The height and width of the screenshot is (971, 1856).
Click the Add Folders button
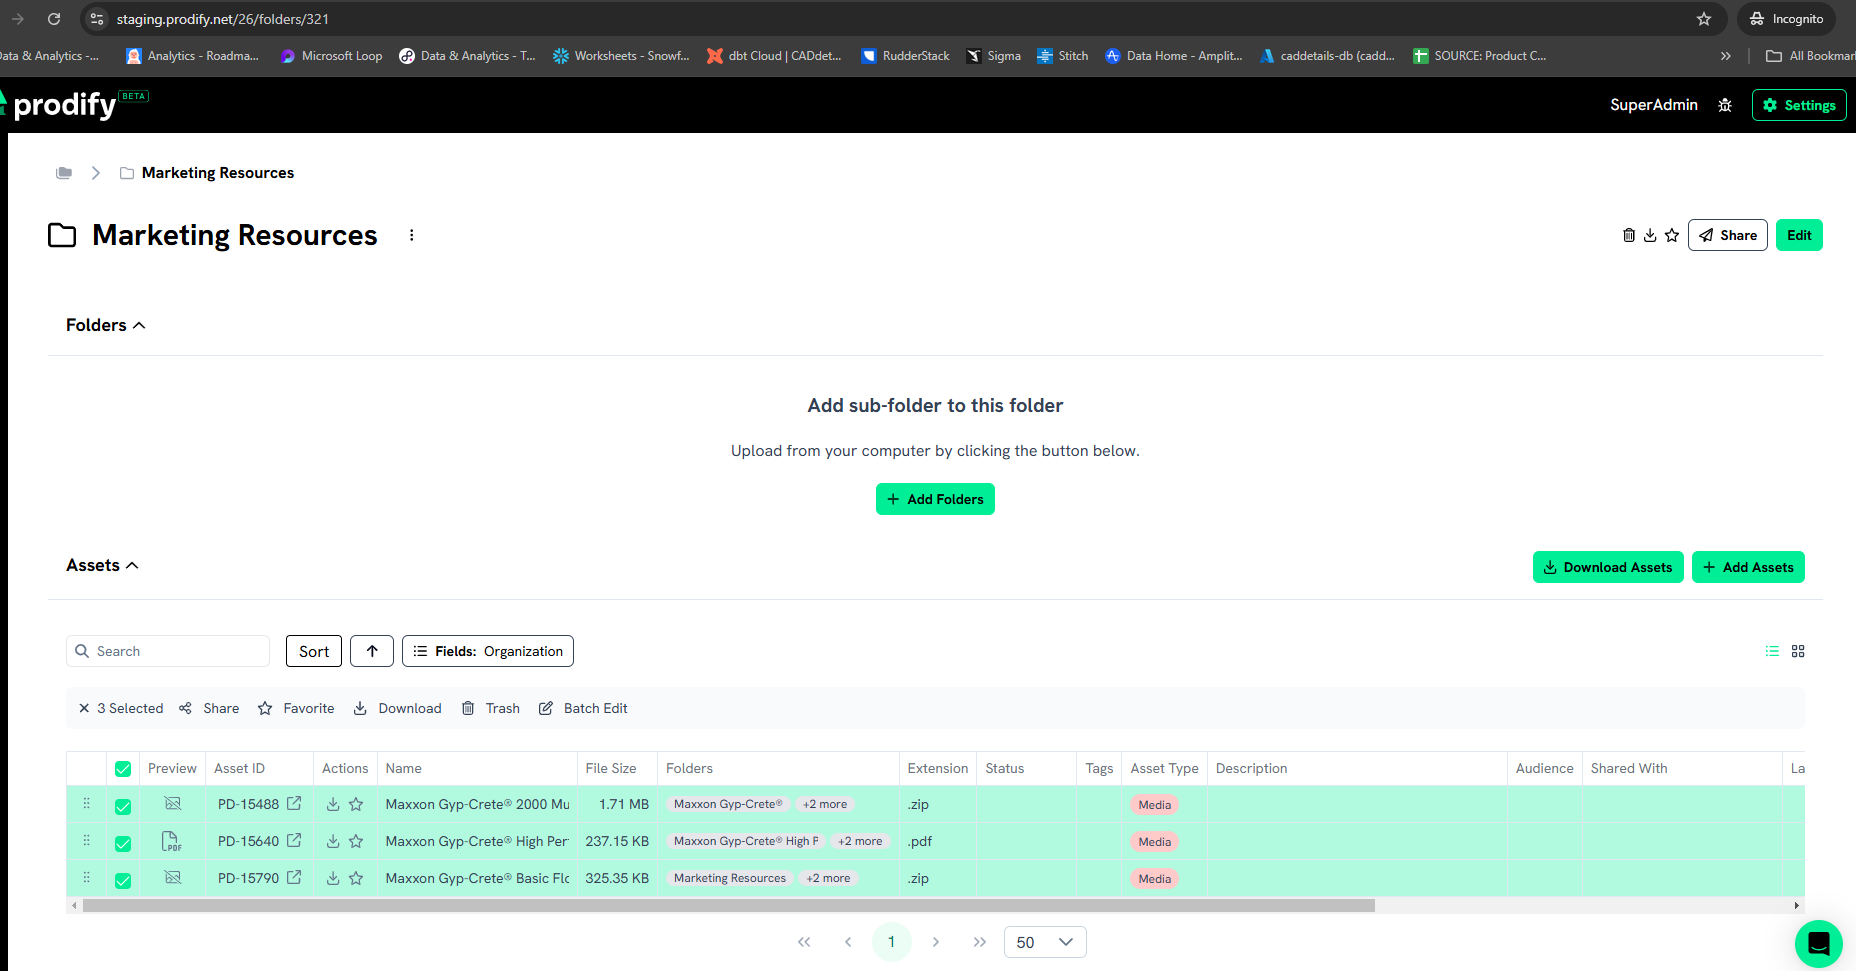pos(935,499)
